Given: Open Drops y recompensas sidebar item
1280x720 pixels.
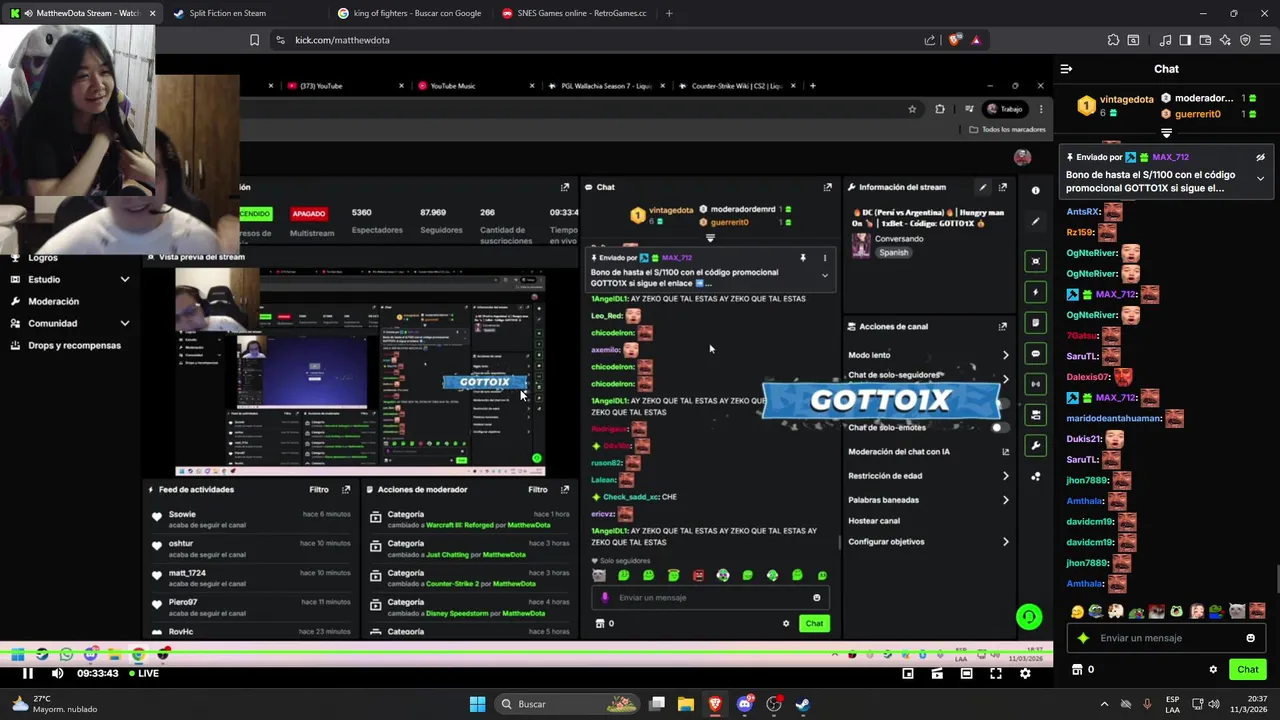Looking at the screenshot, I should click(66, 345).
